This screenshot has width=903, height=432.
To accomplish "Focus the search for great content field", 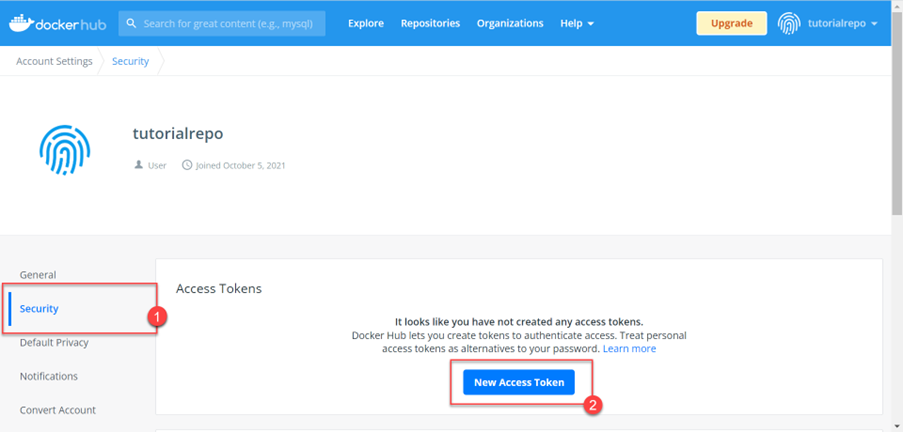I will click(222, 24).
